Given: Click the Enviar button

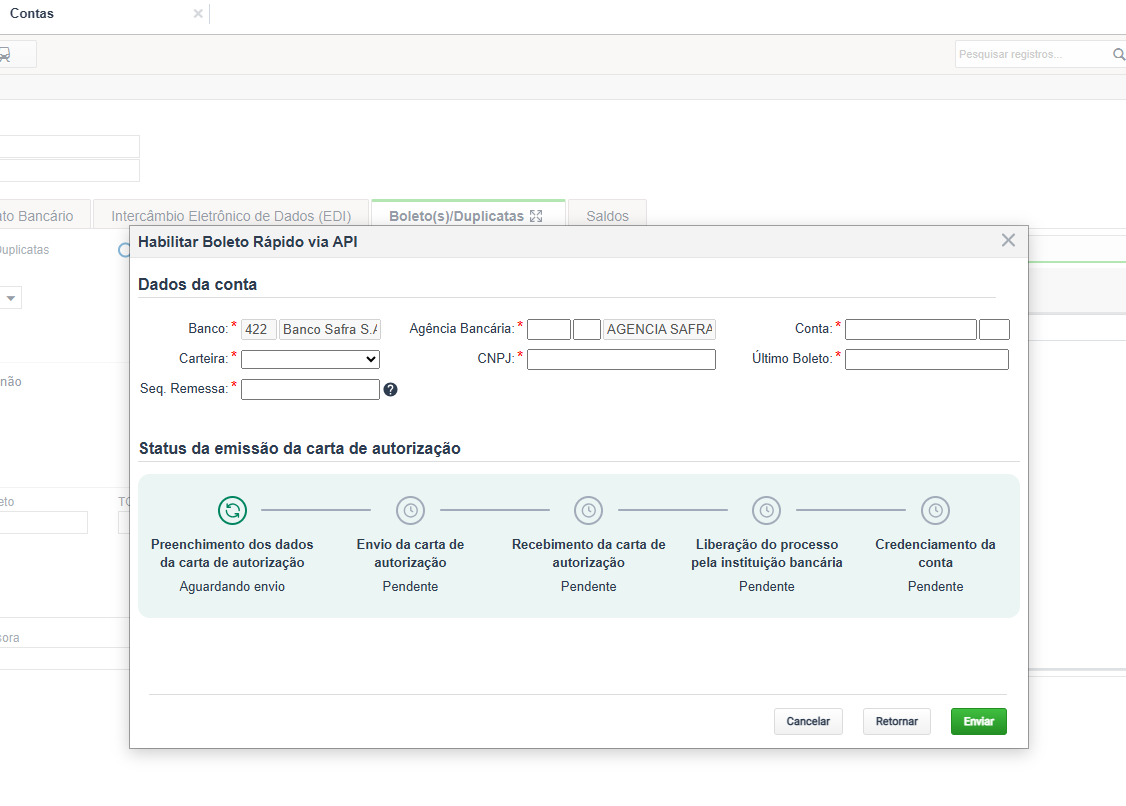Looking at the screenshot, I should [x=979, y=721].
